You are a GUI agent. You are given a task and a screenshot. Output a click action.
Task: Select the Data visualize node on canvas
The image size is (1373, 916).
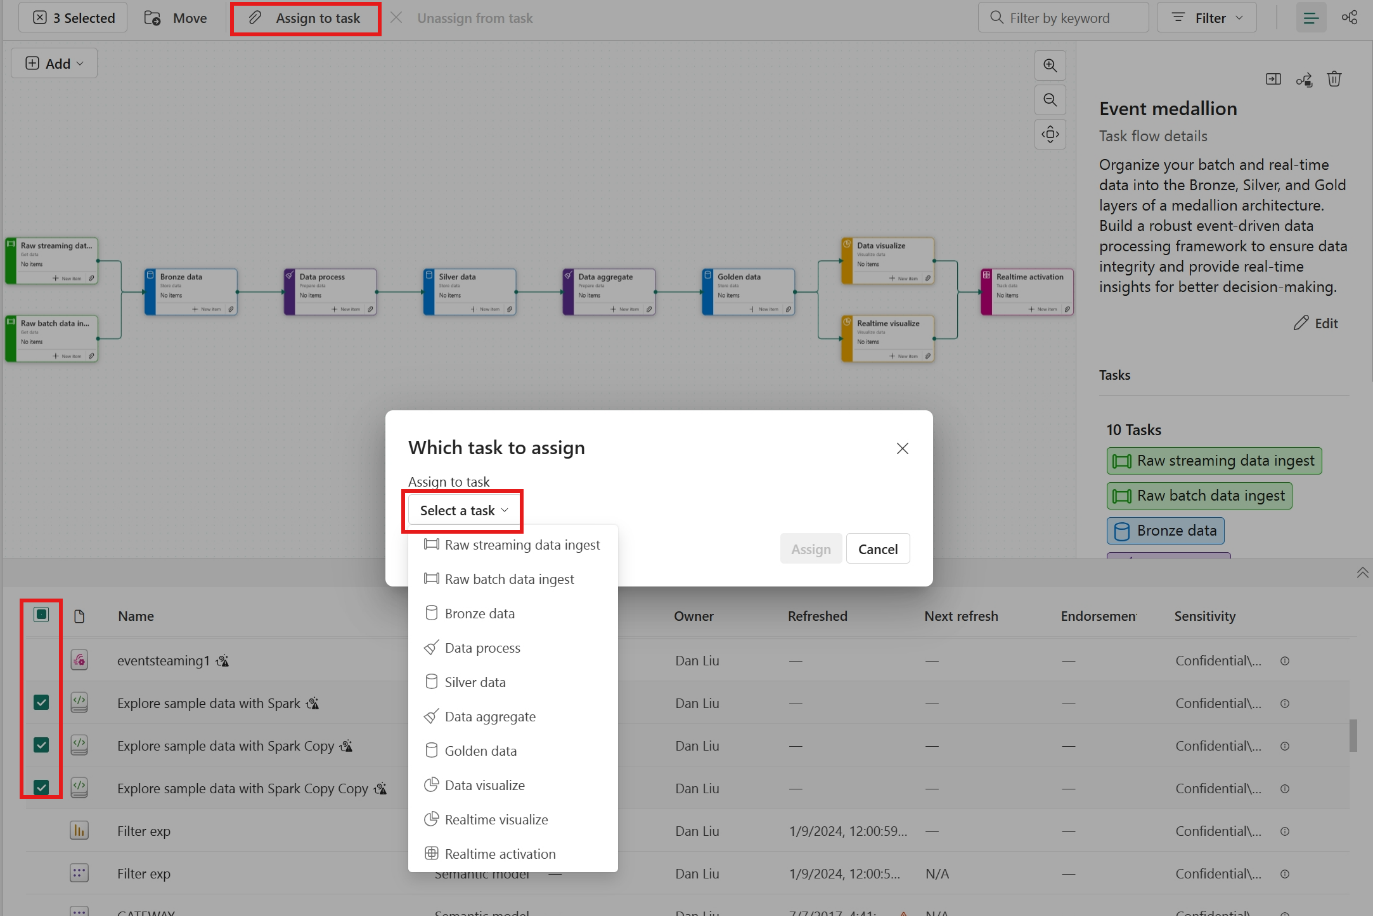point(888,261)
